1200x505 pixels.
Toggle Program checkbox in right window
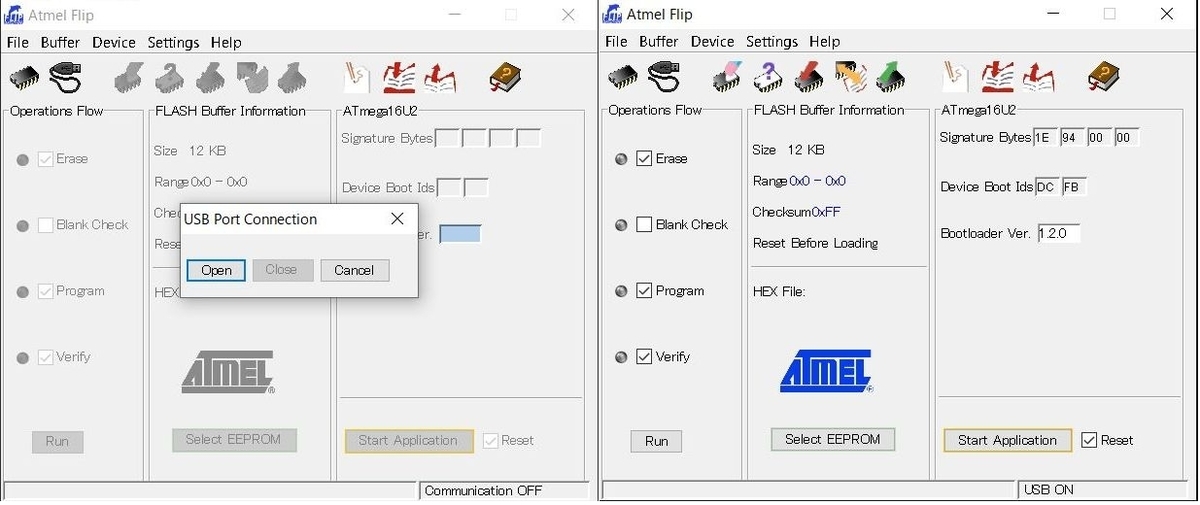[644, 291]
